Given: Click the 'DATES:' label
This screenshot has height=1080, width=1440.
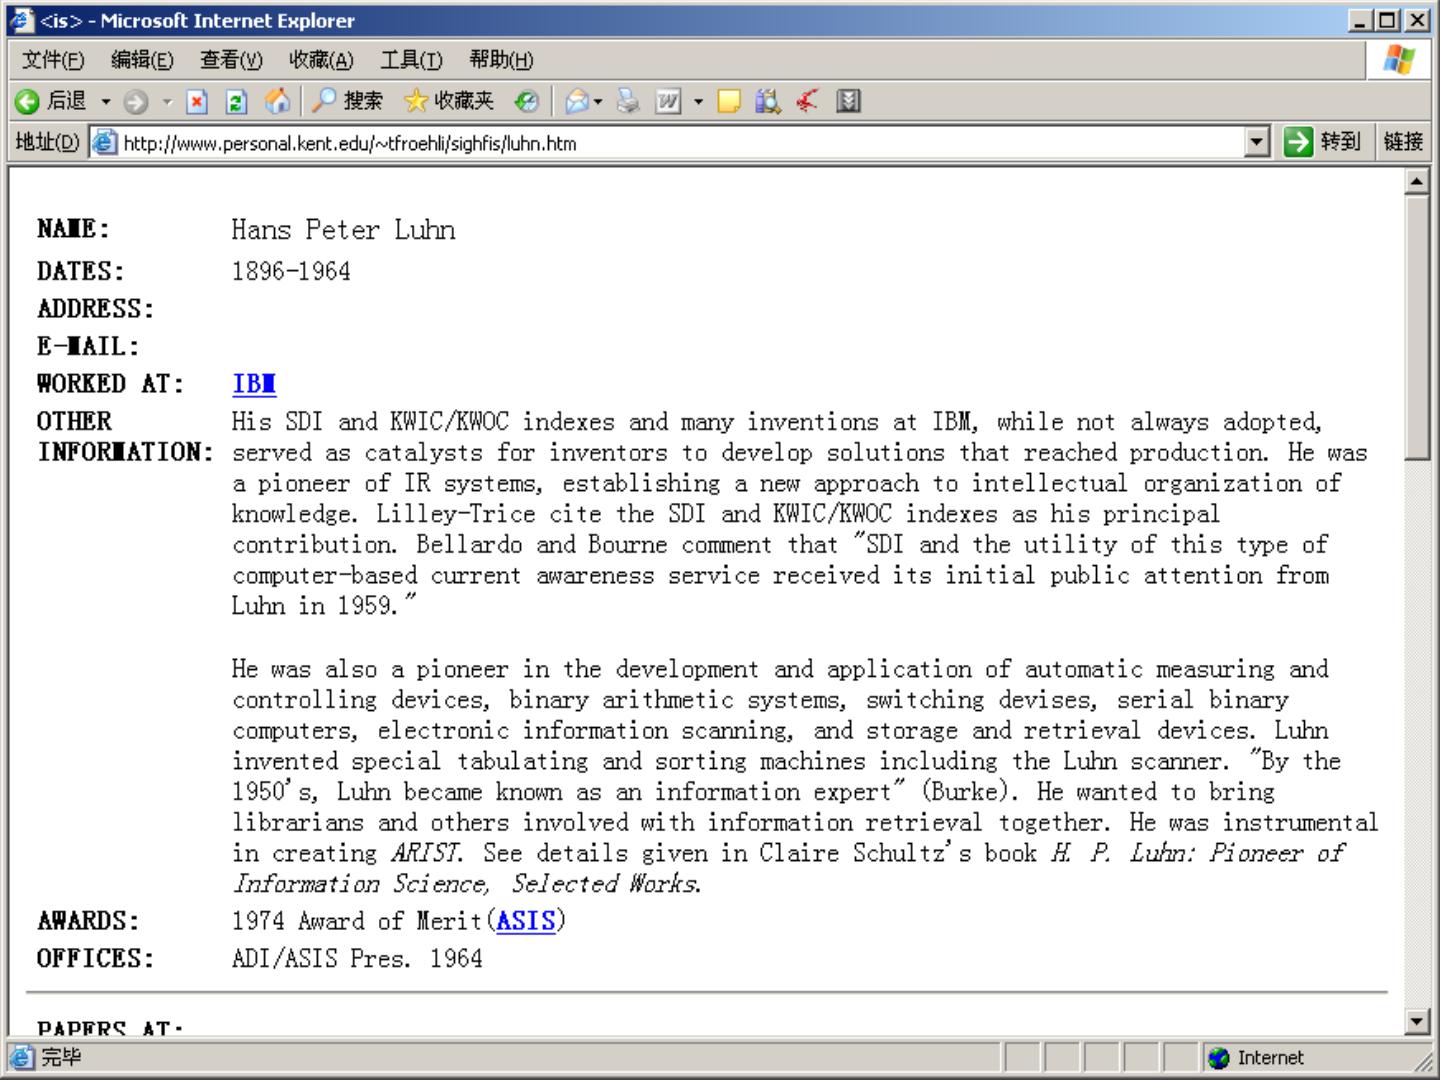Looking at the screenshot, I should pyautogui.click(x=80, y=271).
